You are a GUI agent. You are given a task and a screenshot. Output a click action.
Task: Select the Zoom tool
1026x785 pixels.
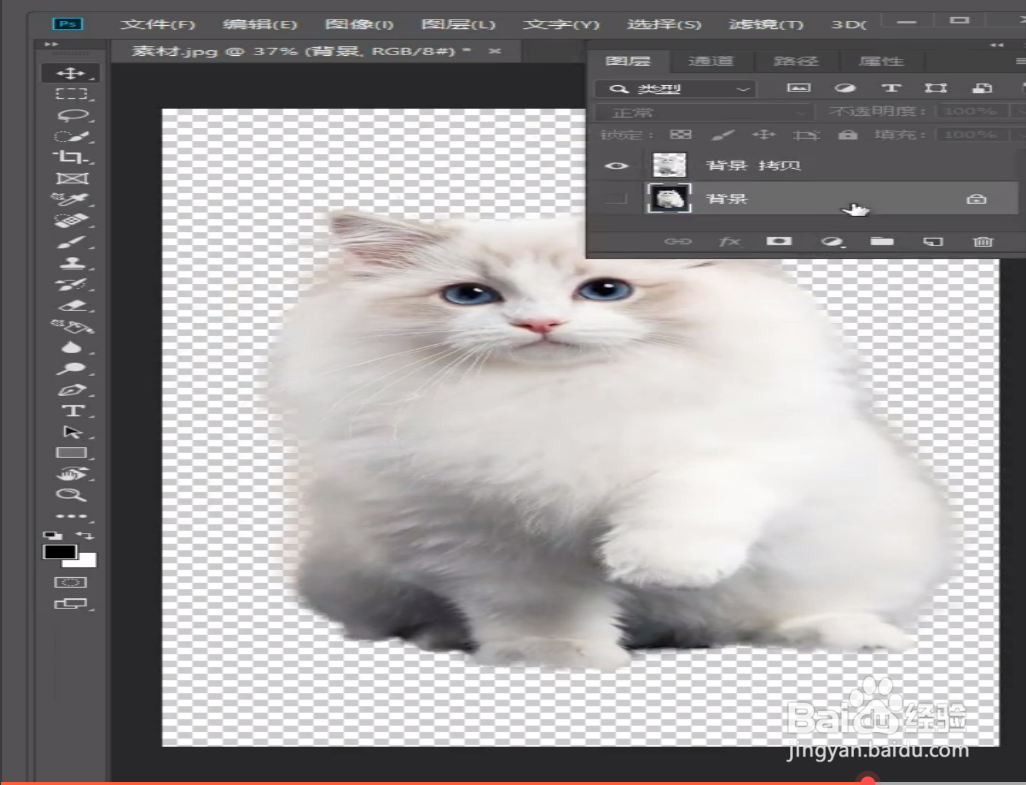click(x=71, y=495)
